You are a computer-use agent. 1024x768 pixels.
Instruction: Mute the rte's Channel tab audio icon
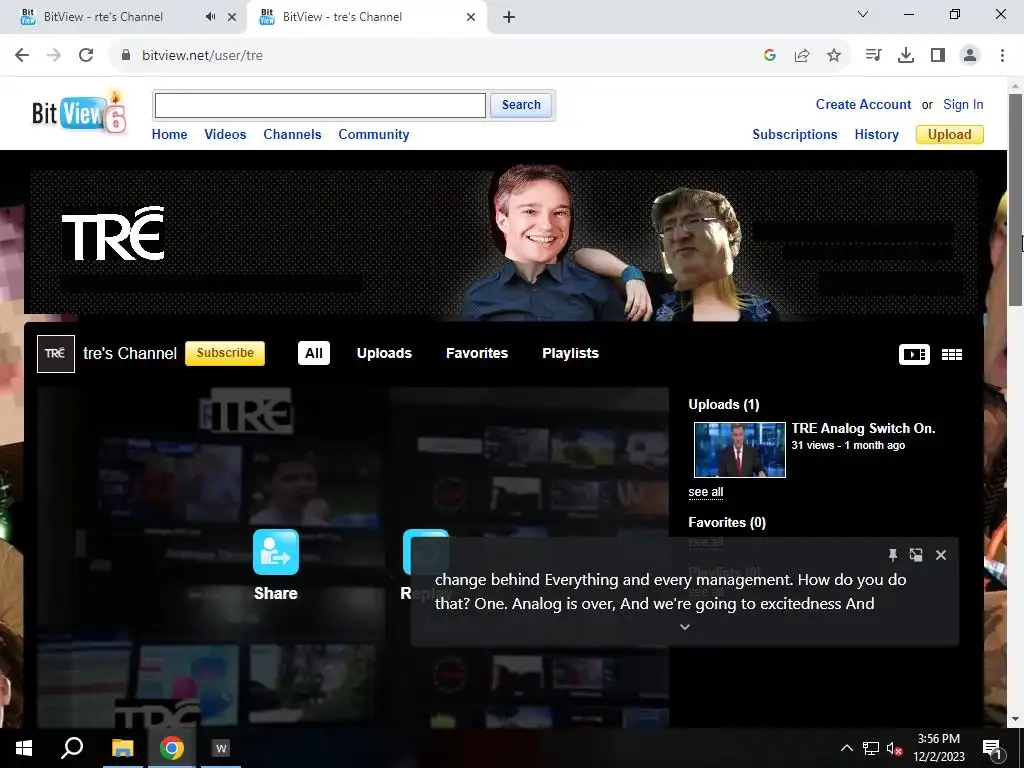click(210, 17)
